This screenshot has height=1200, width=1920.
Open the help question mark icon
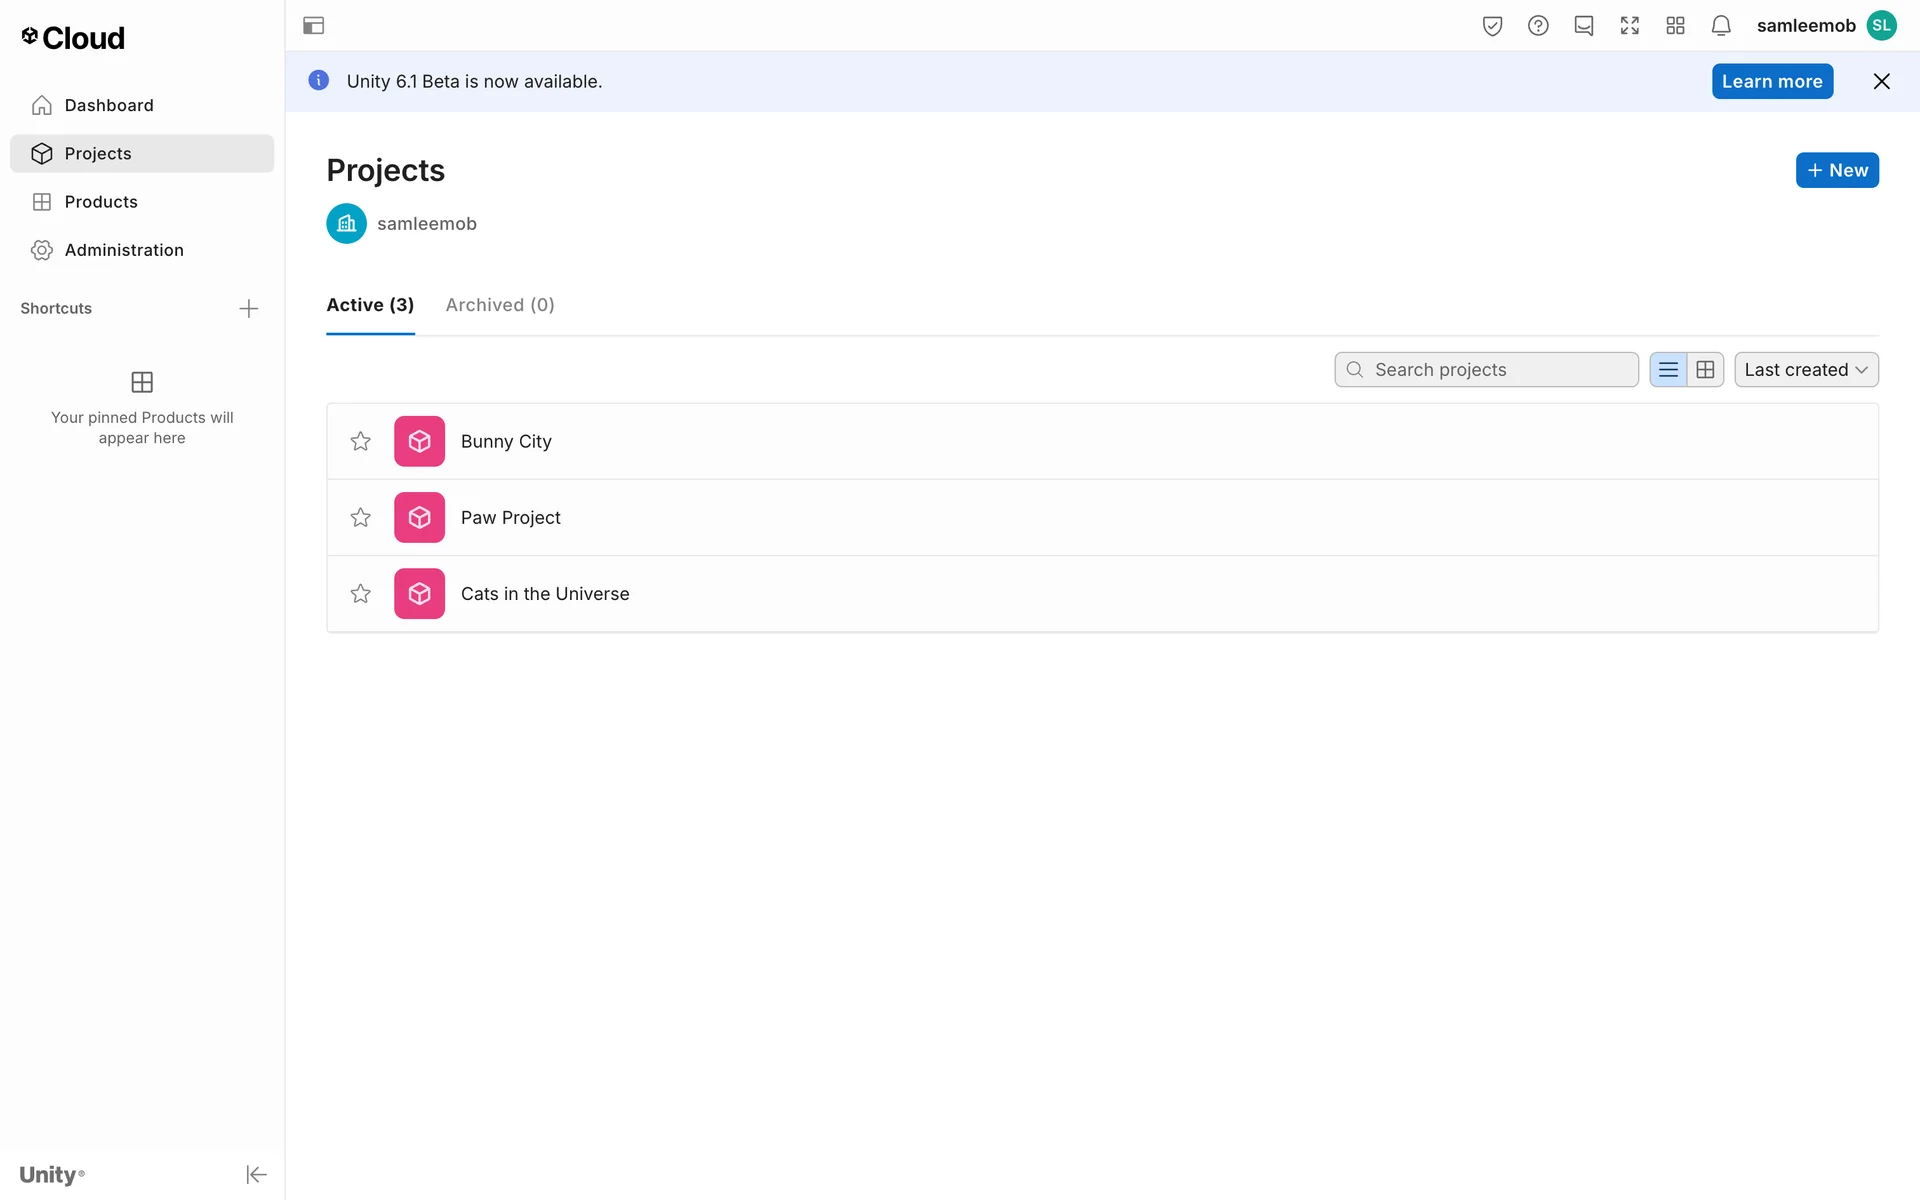1538,26
